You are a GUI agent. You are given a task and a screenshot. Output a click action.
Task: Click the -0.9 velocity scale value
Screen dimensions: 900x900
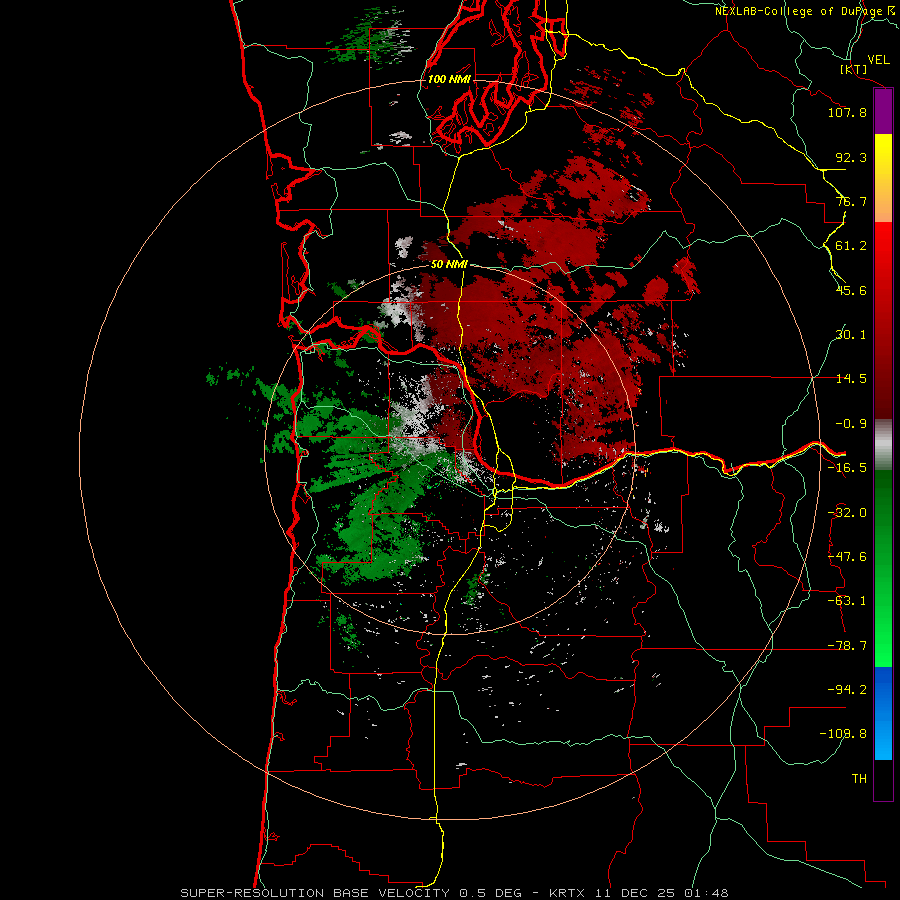pyautogui.click(x=851, y=424)
